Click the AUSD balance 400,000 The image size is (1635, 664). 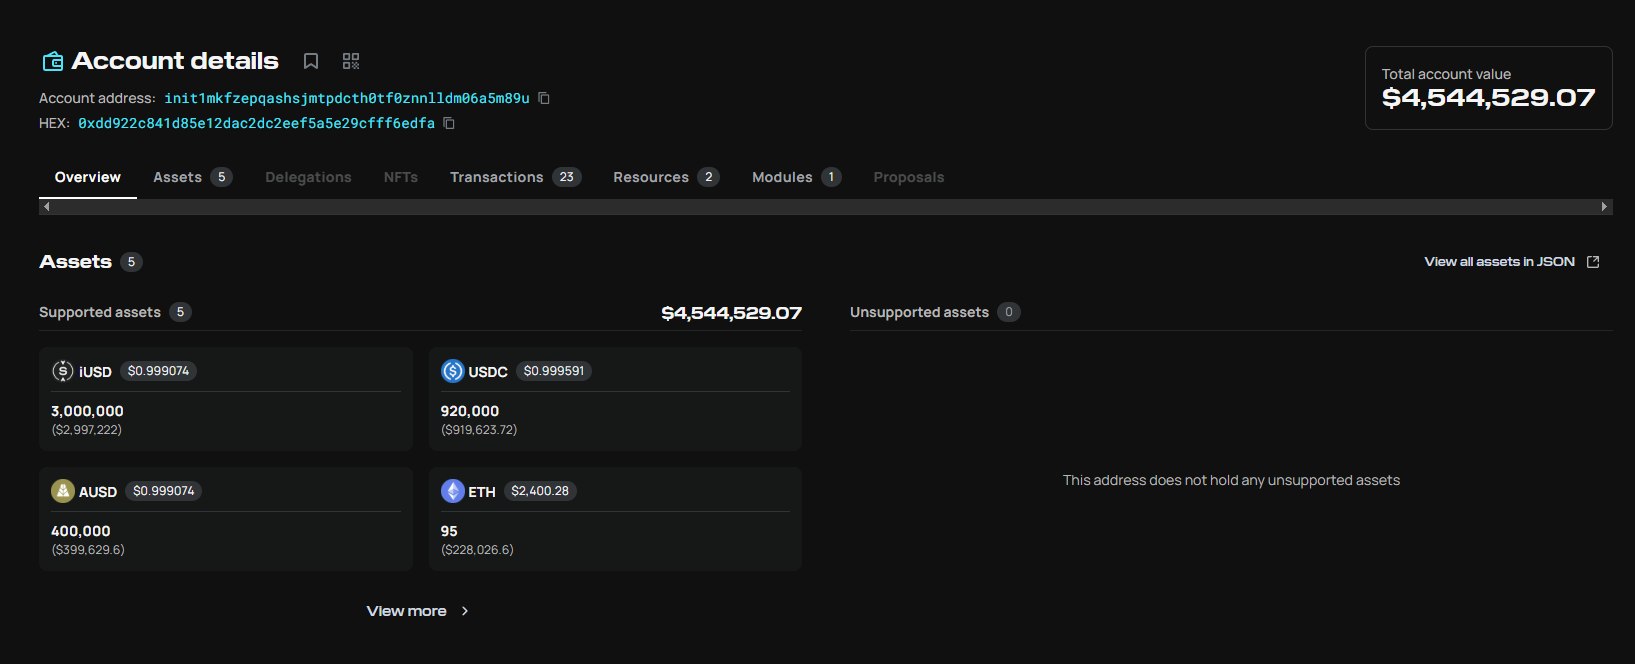[x=81, y=531]
